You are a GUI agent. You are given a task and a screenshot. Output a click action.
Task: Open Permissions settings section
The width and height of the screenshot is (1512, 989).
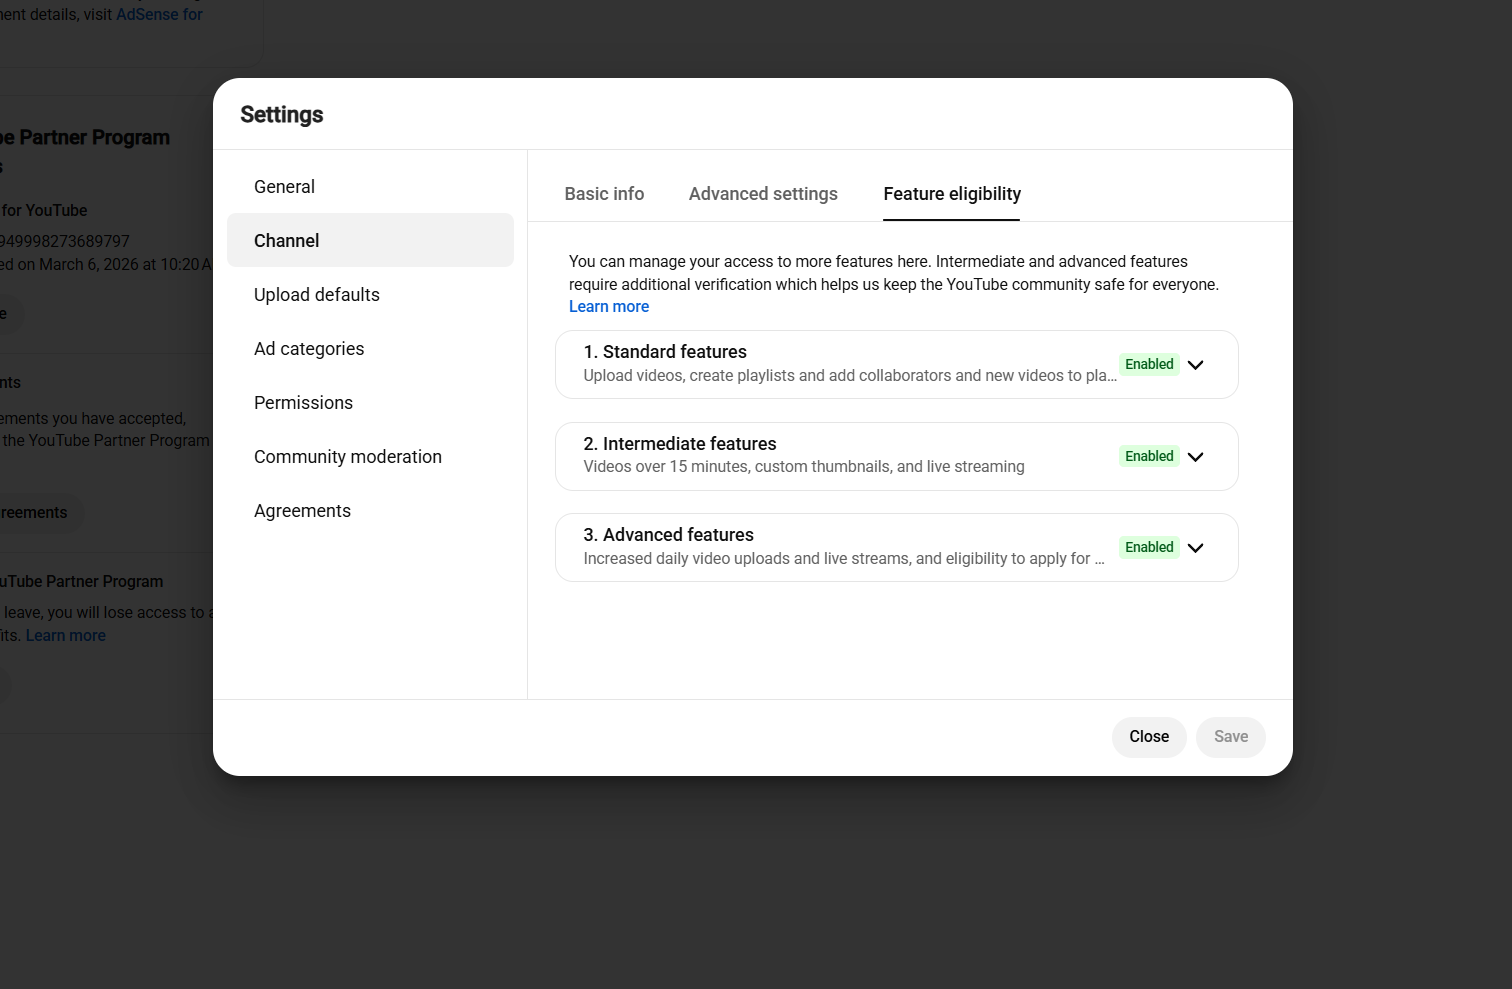[370, 403]
